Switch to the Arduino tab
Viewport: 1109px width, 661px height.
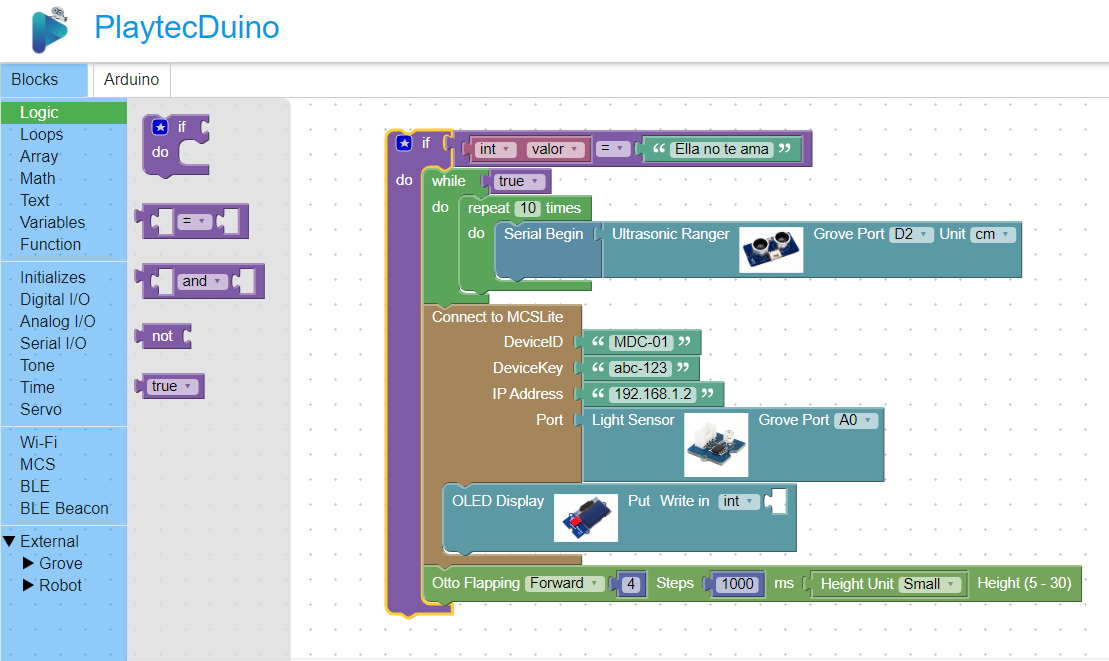click(x=131, y=80)
